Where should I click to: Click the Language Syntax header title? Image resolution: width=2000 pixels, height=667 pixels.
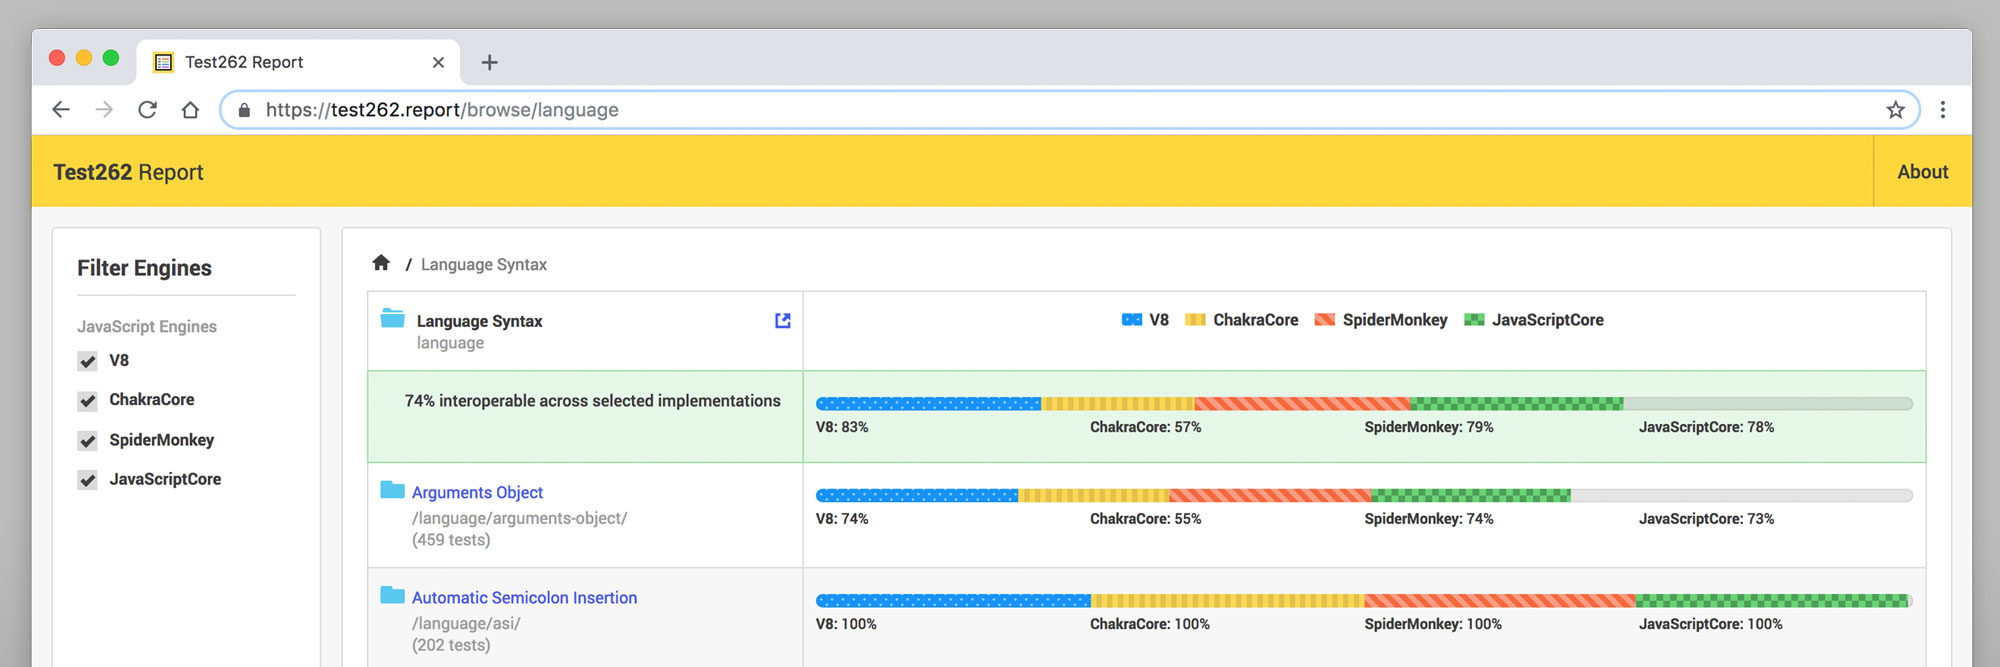pos(479,321)
